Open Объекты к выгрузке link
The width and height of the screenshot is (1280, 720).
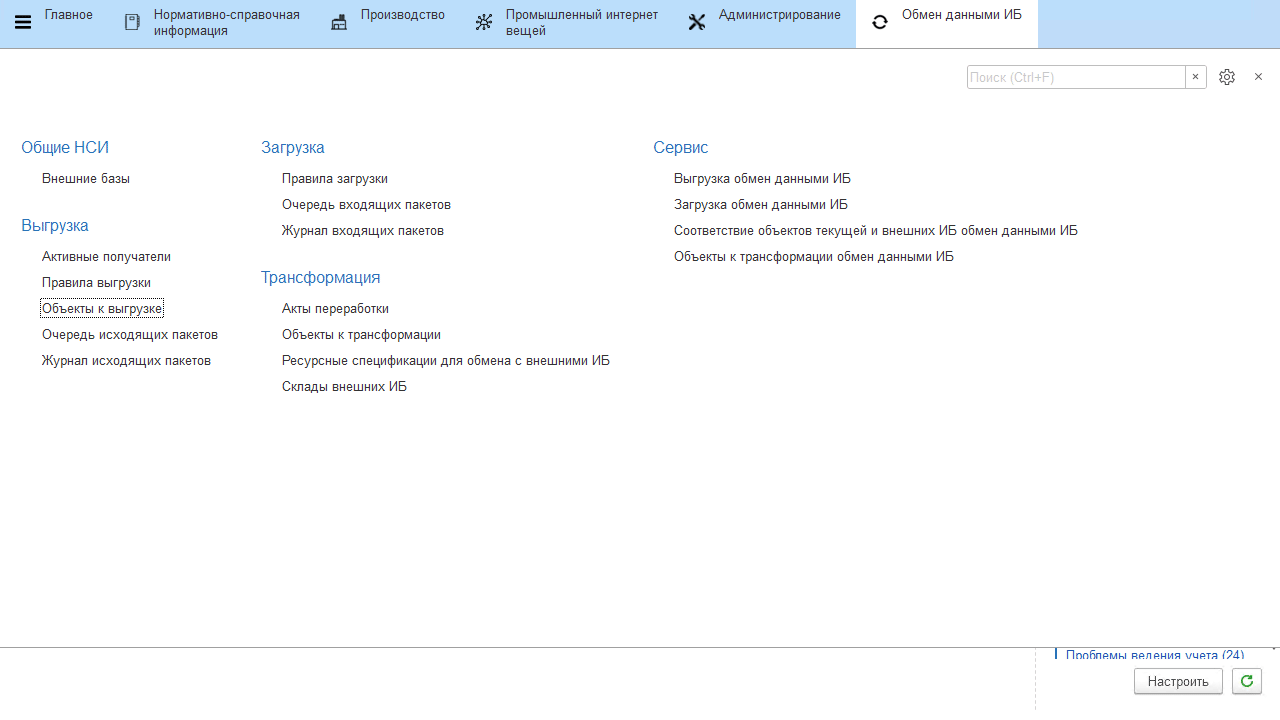[101, 308]
